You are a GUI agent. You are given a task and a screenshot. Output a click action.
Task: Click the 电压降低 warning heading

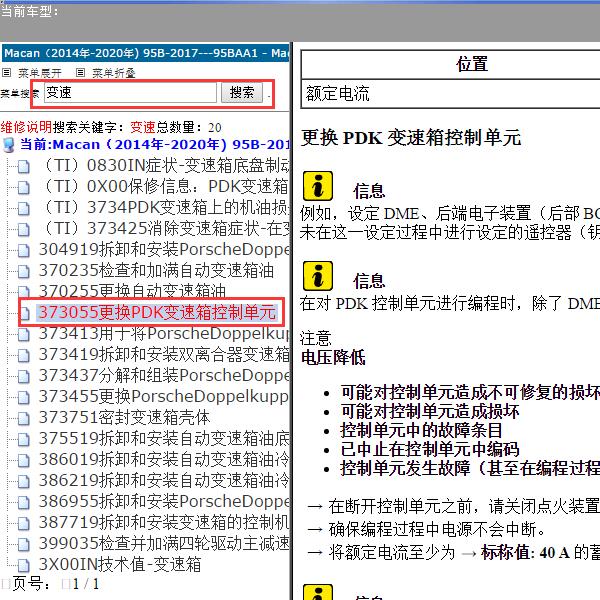(x=333, y=357)
